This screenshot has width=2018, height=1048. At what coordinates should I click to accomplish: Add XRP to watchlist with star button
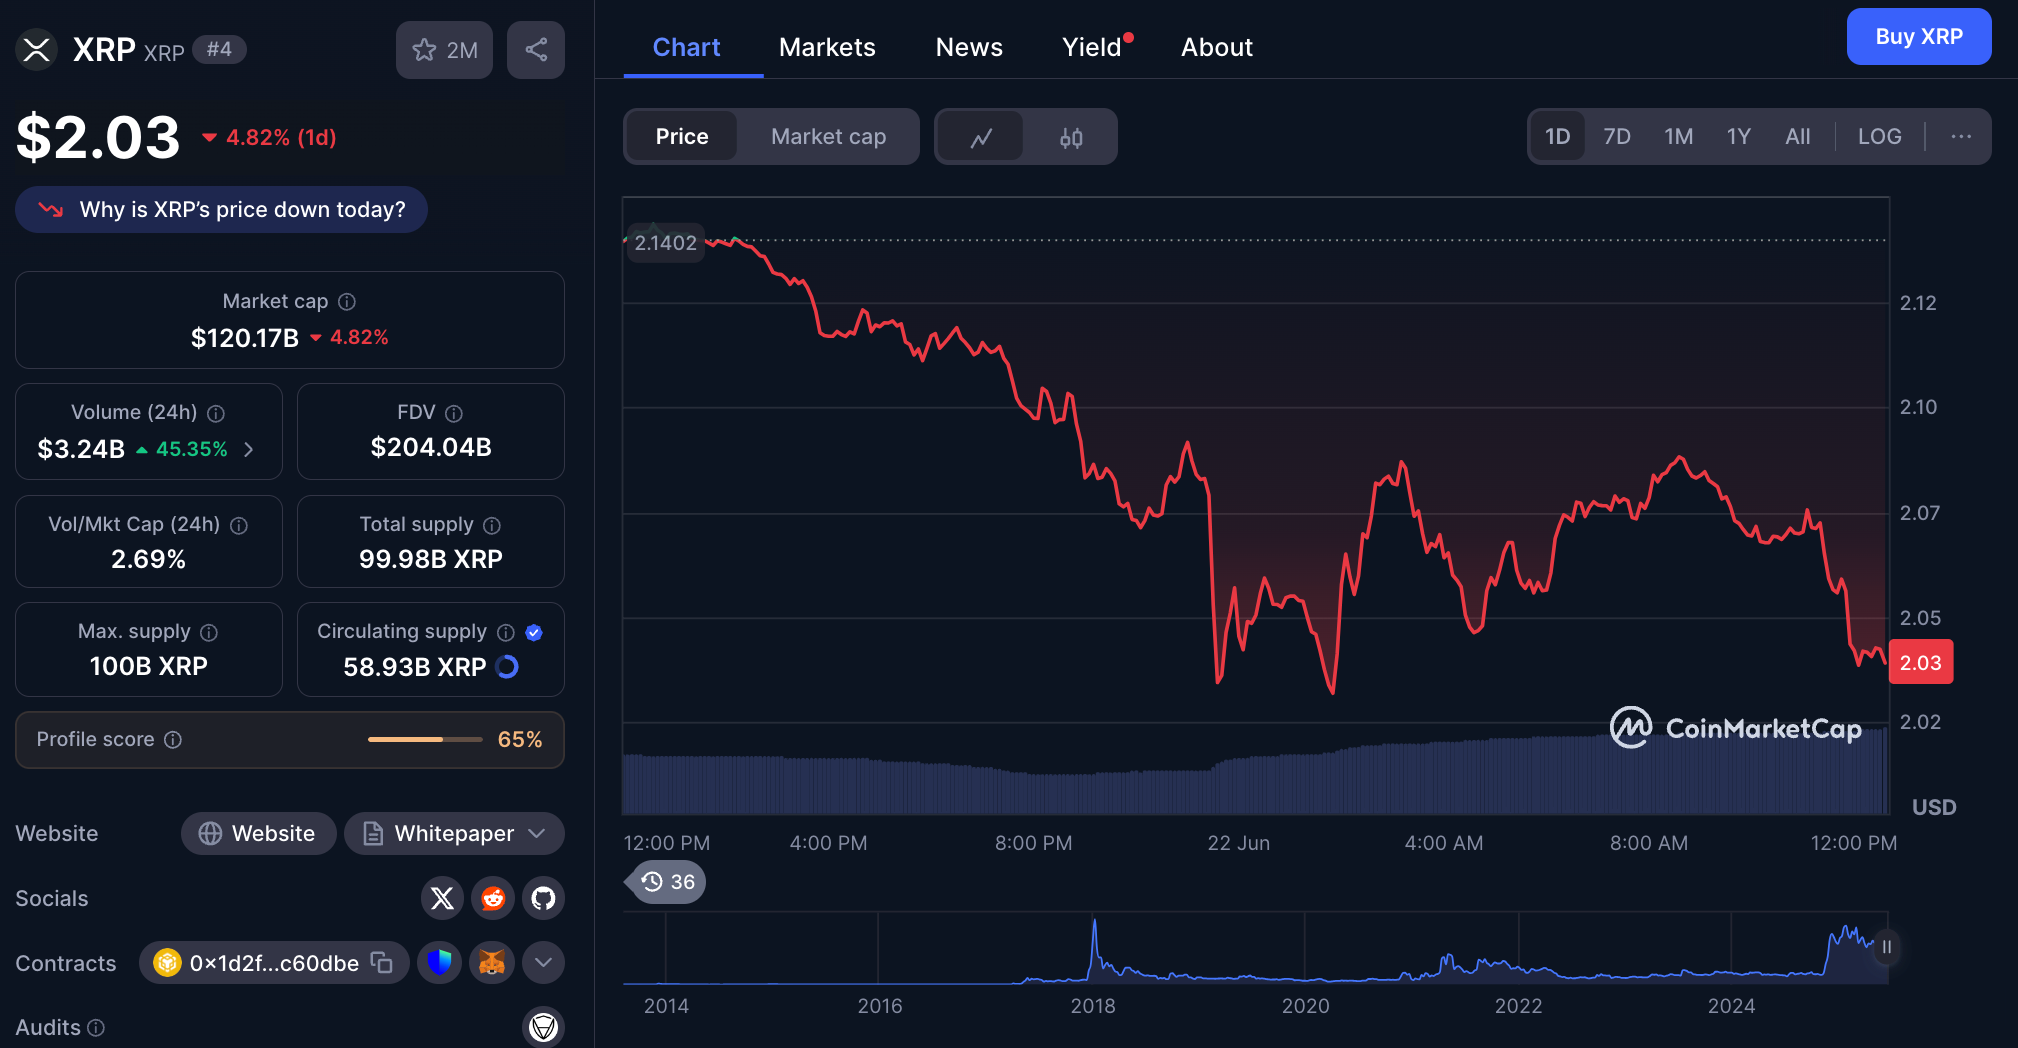click(444, 50)
